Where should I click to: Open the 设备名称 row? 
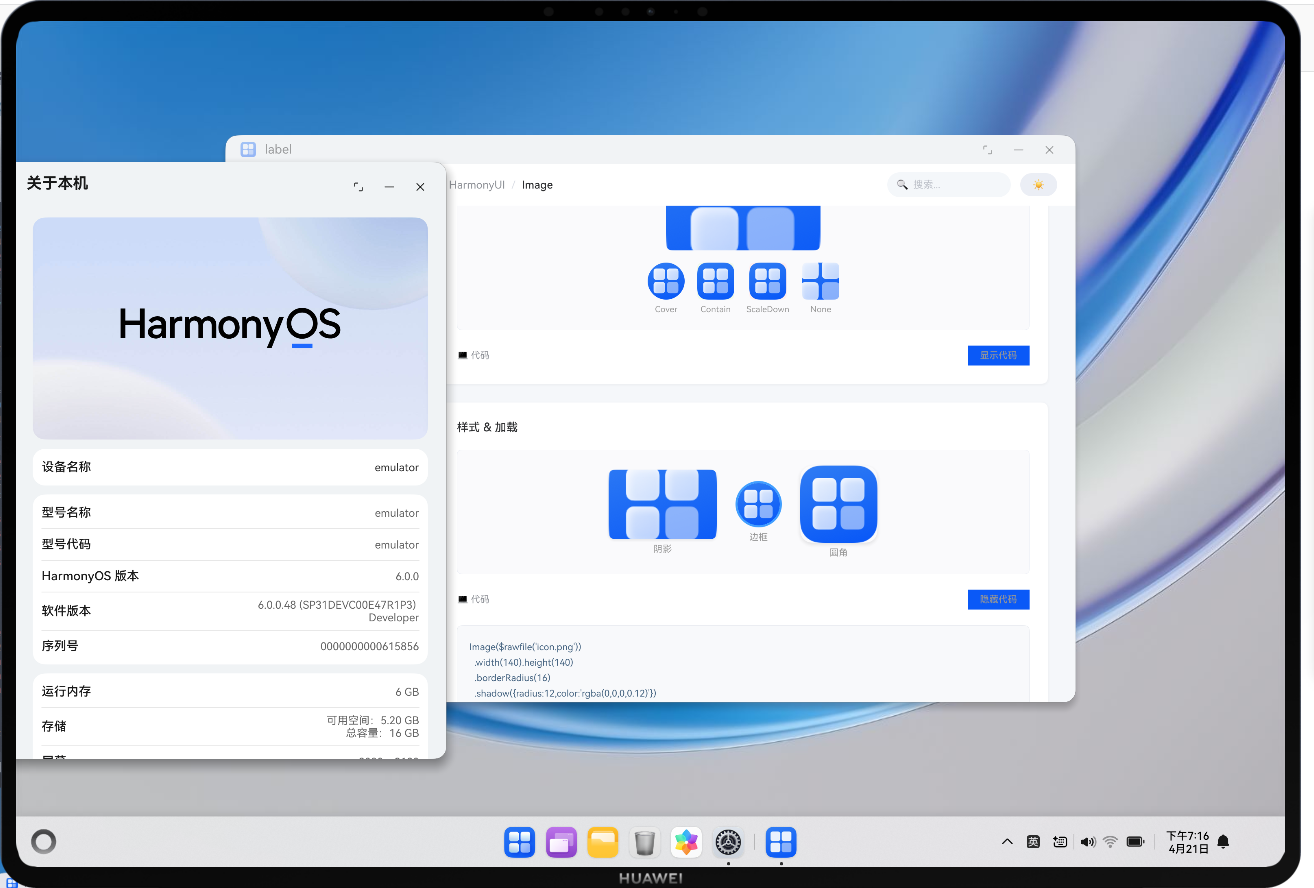tap(230, 467)
